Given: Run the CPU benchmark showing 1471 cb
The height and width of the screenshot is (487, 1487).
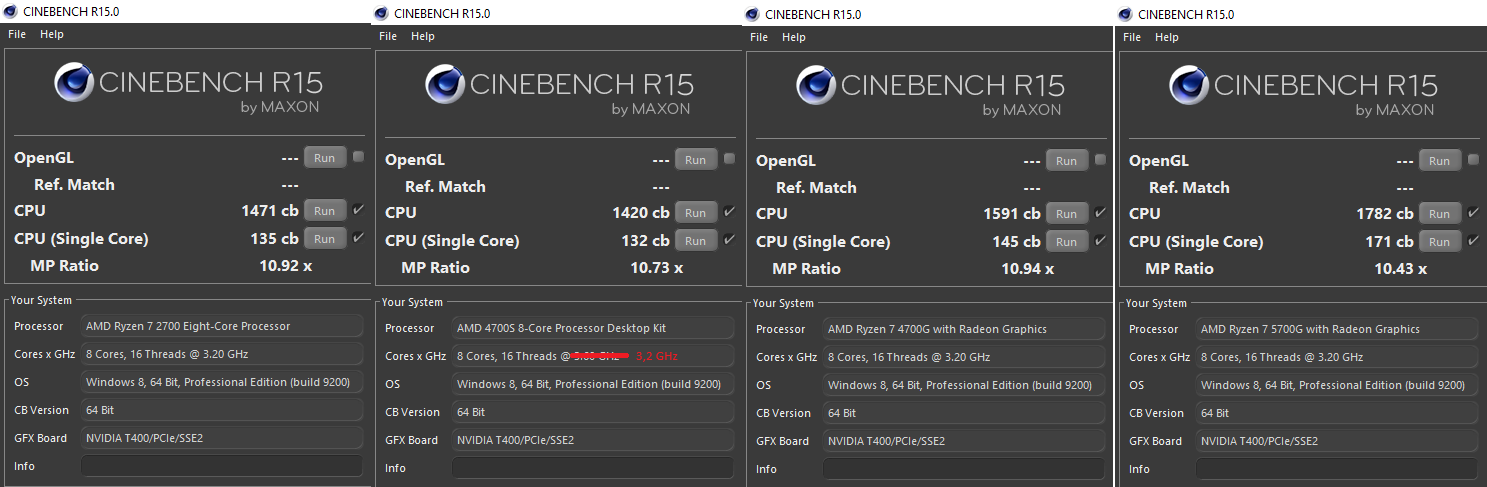Looking at the screenshot, I should pos(325,211).
